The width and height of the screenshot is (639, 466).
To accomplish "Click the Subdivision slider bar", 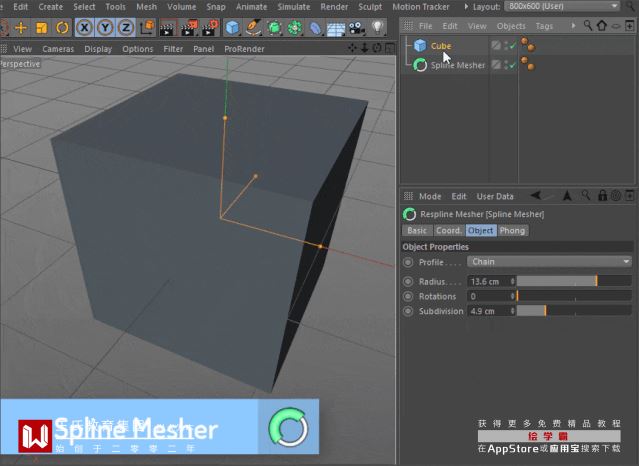I will (574, 311).
